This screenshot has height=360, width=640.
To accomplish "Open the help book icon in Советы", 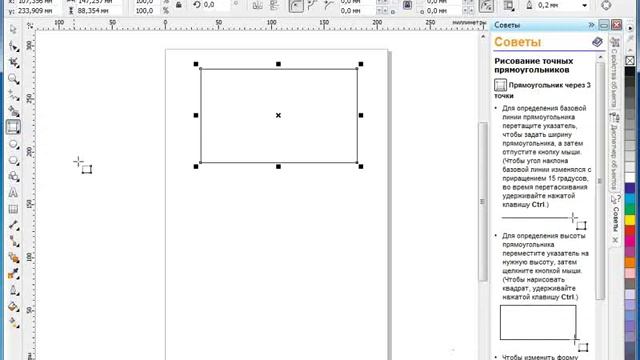I will point(597,42).
